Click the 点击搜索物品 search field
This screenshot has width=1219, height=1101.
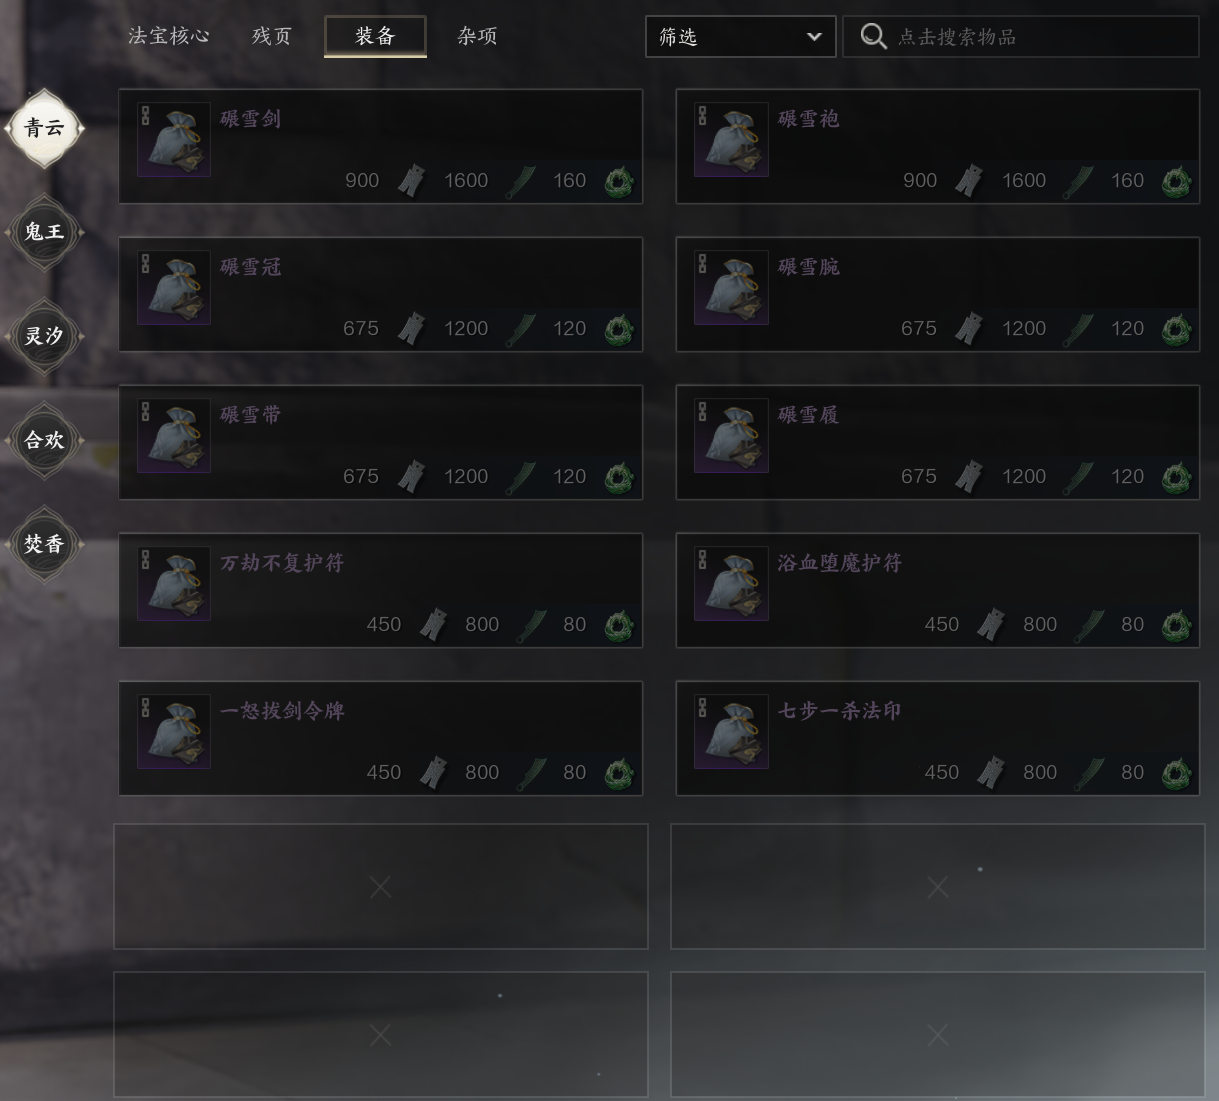[x=1021, y=37]
